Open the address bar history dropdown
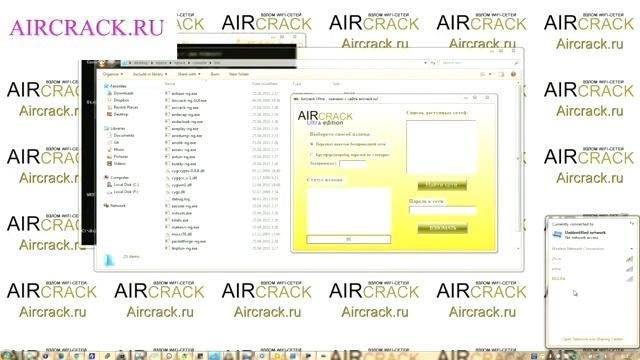Screen dimensions: 640x360 pos(425,63)
